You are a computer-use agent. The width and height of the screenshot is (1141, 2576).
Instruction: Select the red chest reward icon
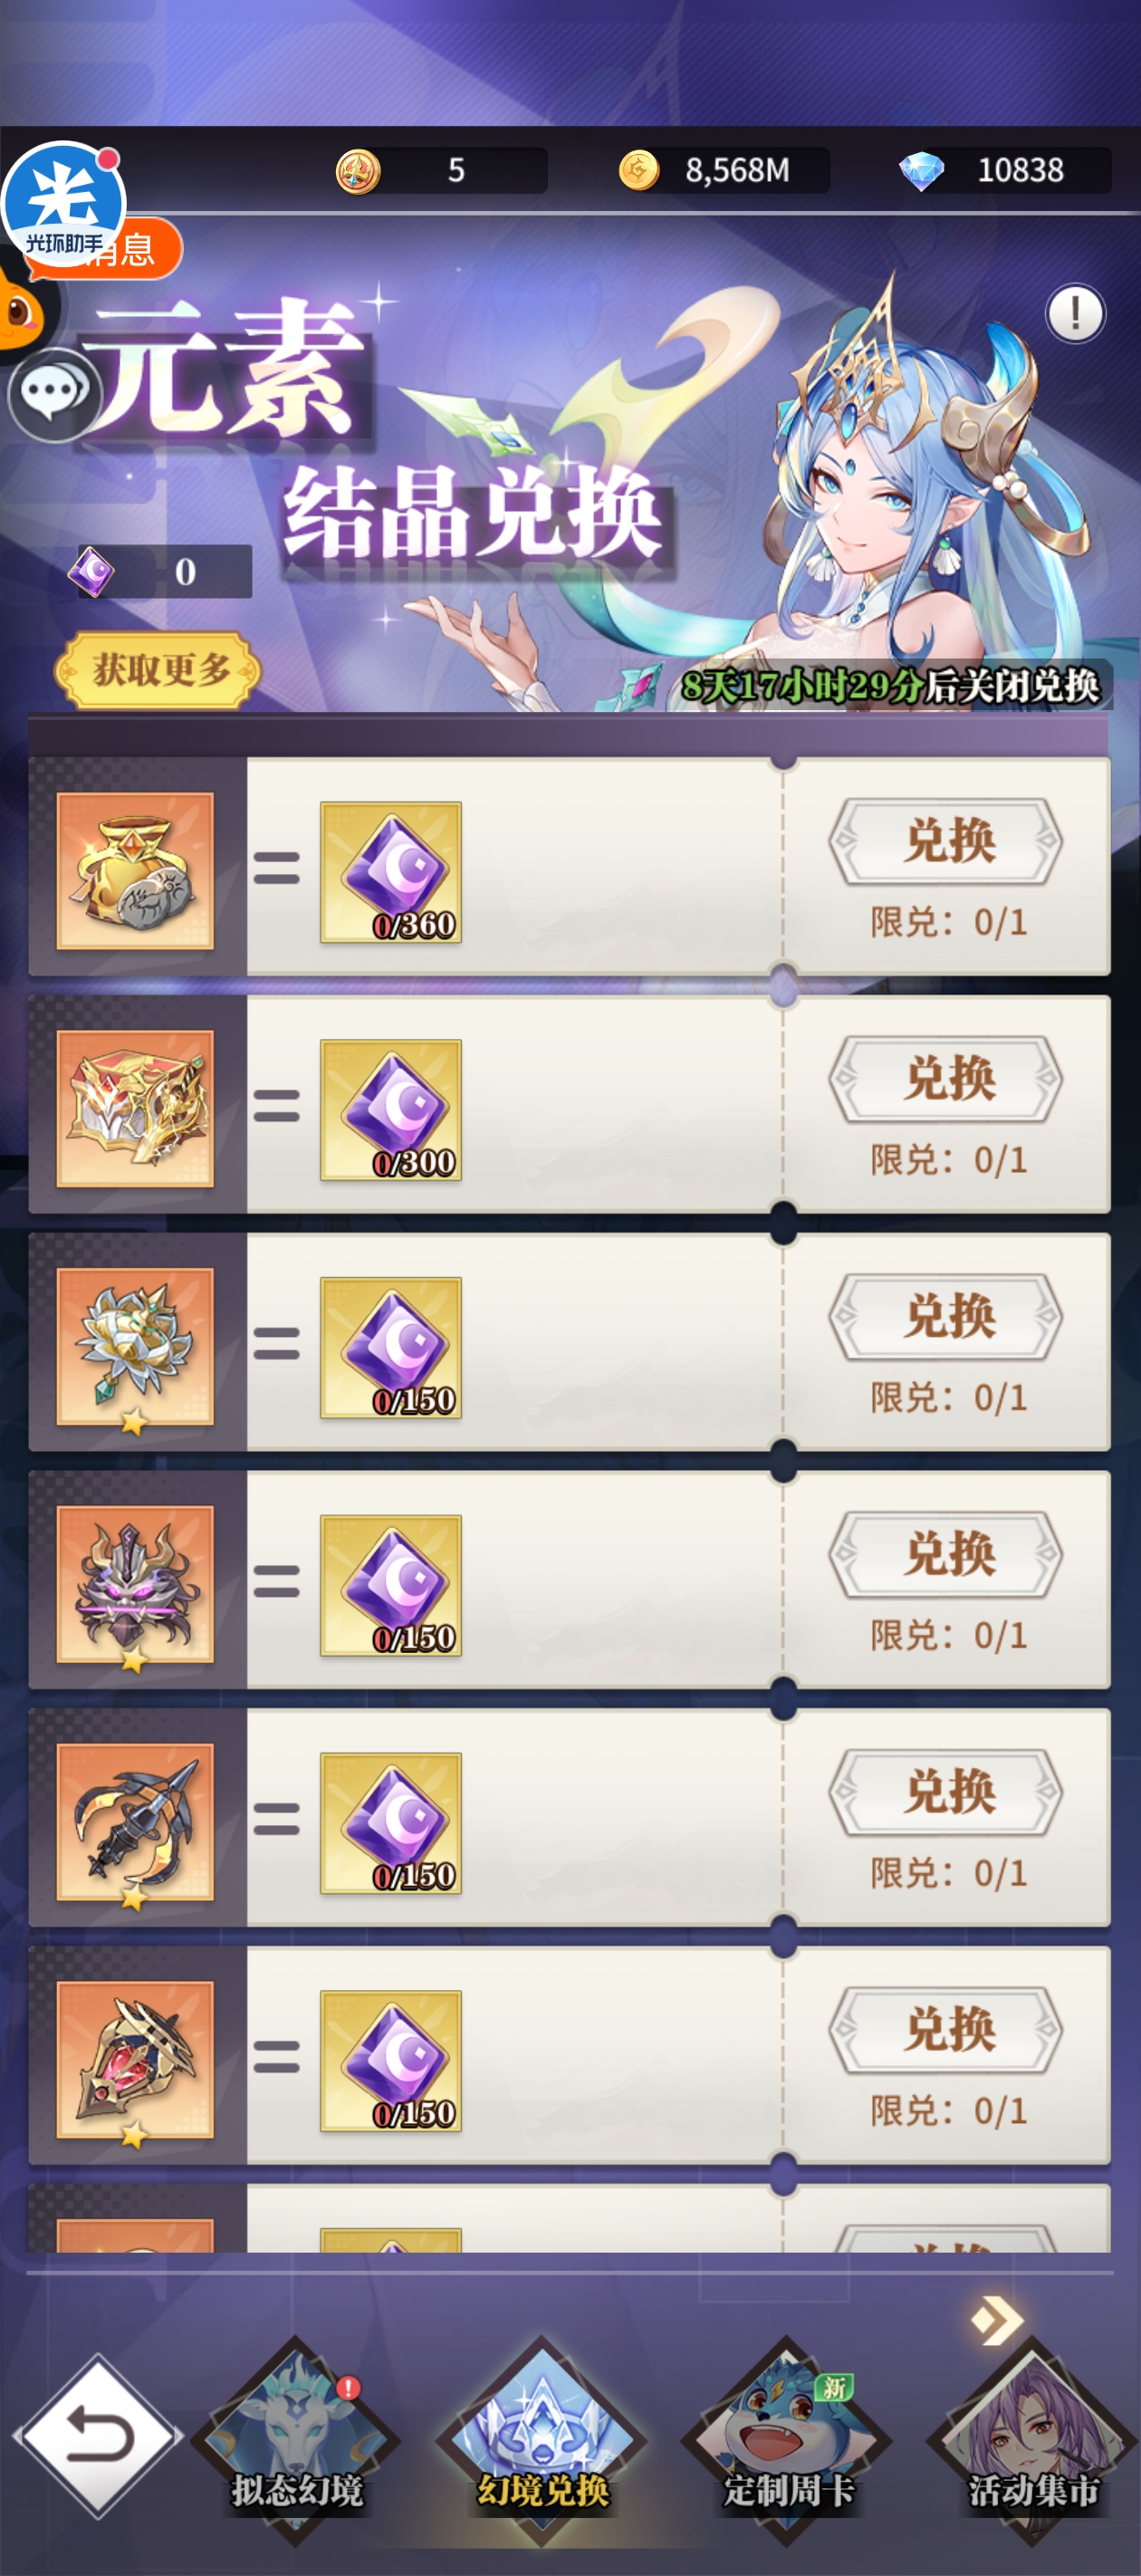tap(135, 1108)
